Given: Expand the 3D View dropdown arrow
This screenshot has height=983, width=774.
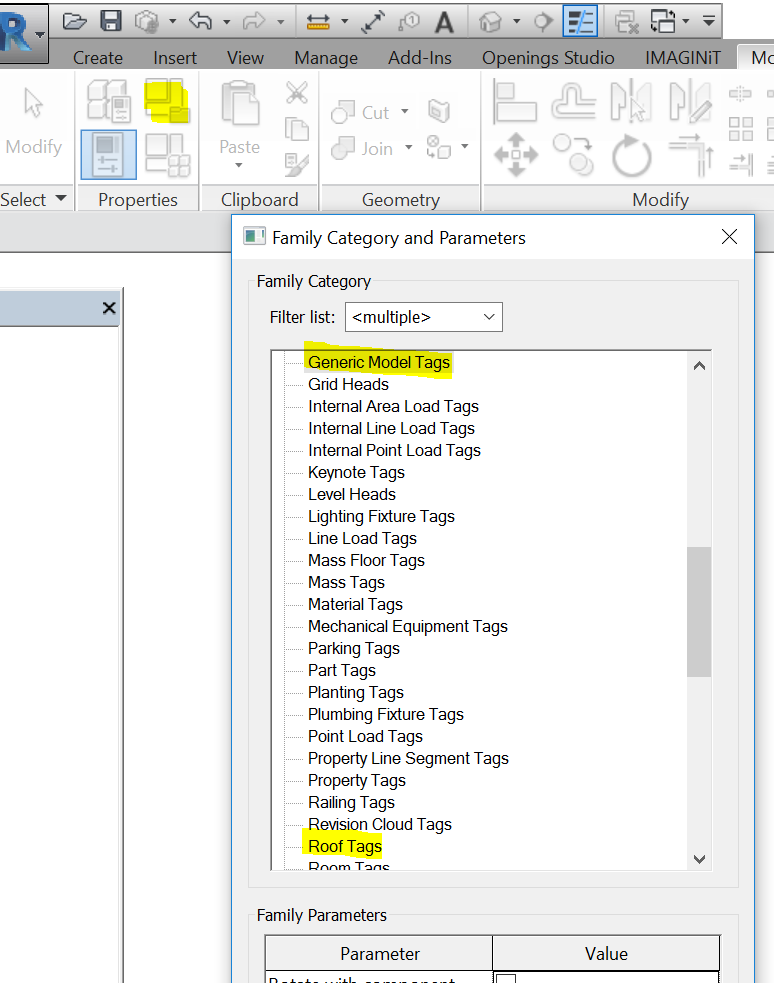Looking at the screenshot, I should 516,22.
